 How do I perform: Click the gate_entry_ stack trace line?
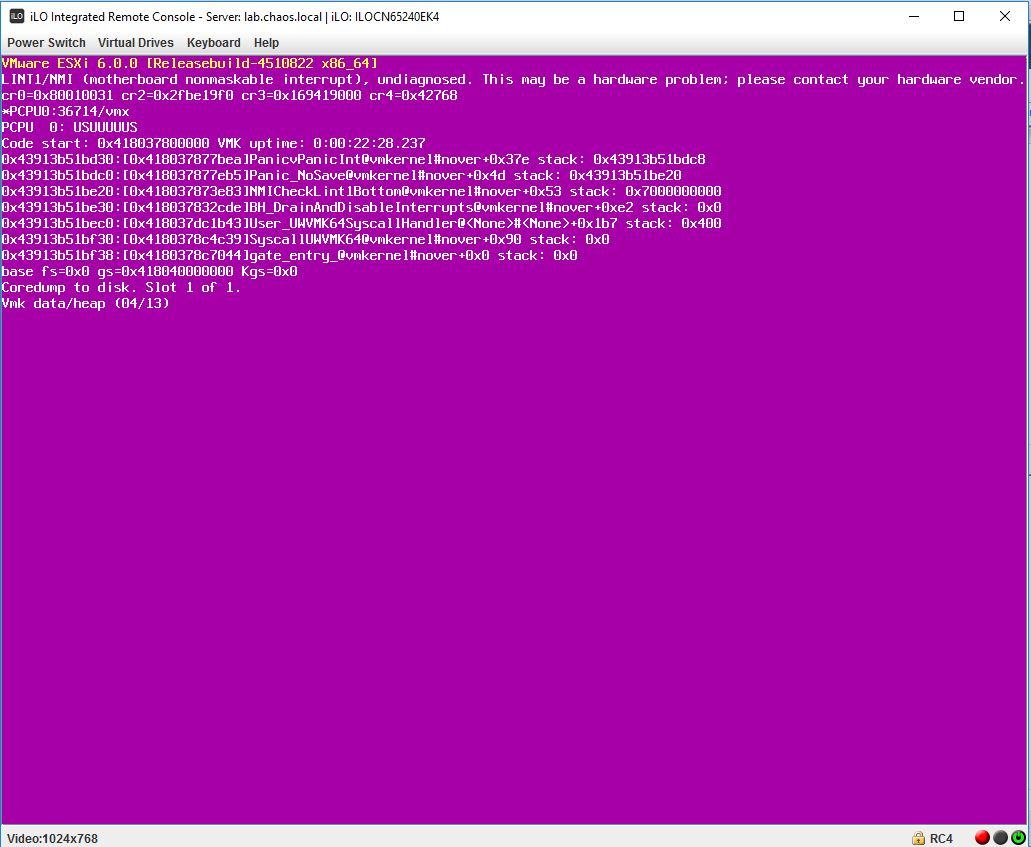click(289, 255)
